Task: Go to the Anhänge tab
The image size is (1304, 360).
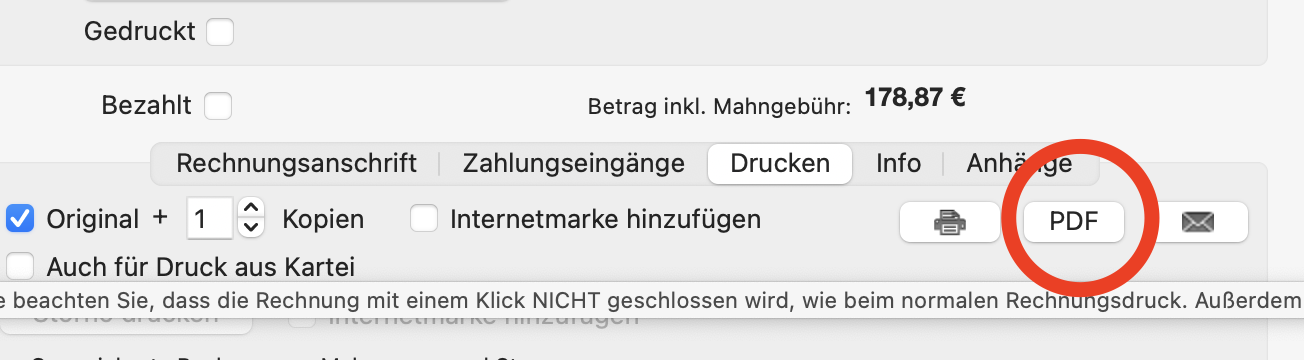Action: click(1019, 163)
